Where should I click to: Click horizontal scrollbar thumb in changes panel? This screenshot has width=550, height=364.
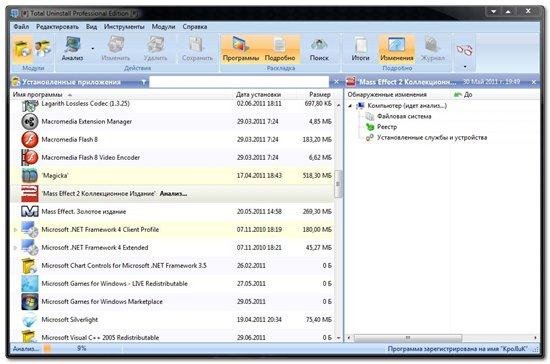point(408,338)
